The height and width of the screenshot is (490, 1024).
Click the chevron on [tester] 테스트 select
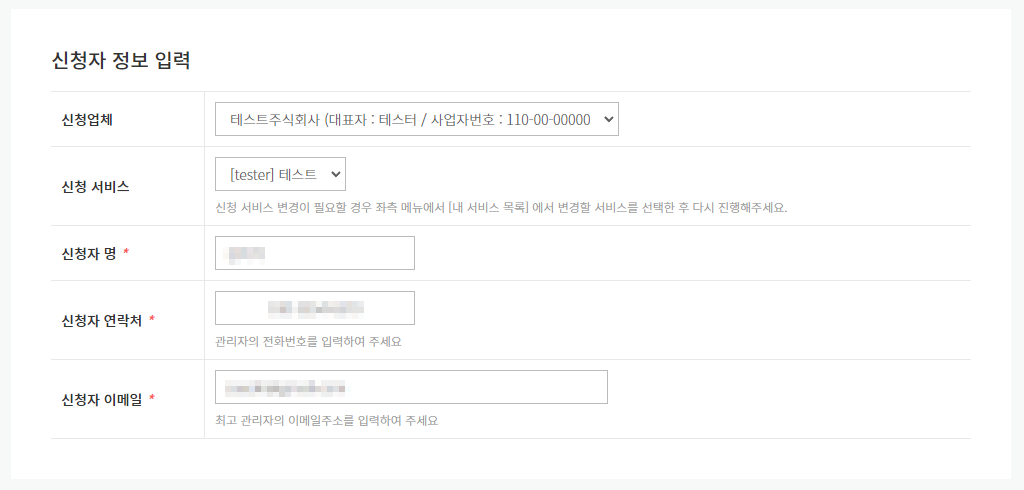pos(335,174)
